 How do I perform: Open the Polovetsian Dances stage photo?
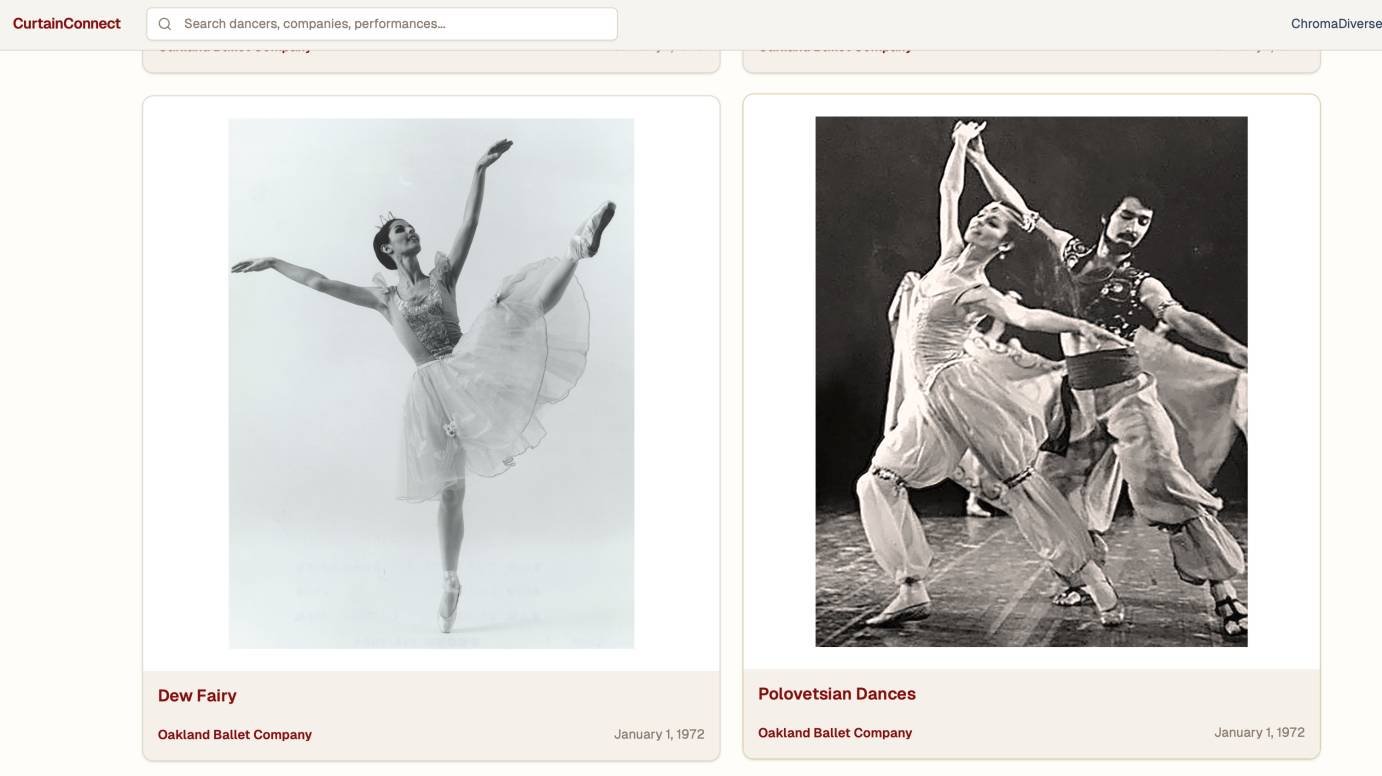[x=1031, y=381]
